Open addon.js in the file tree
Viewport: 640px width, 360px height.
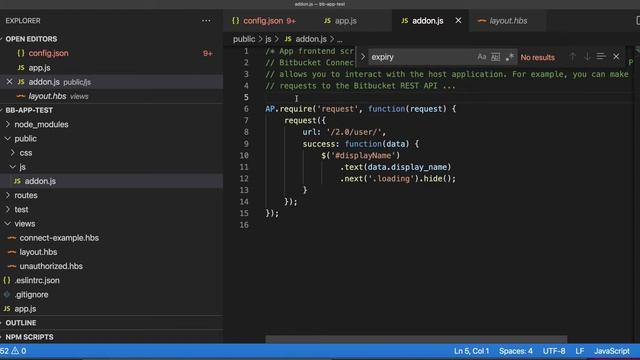[x=111, y=181]
